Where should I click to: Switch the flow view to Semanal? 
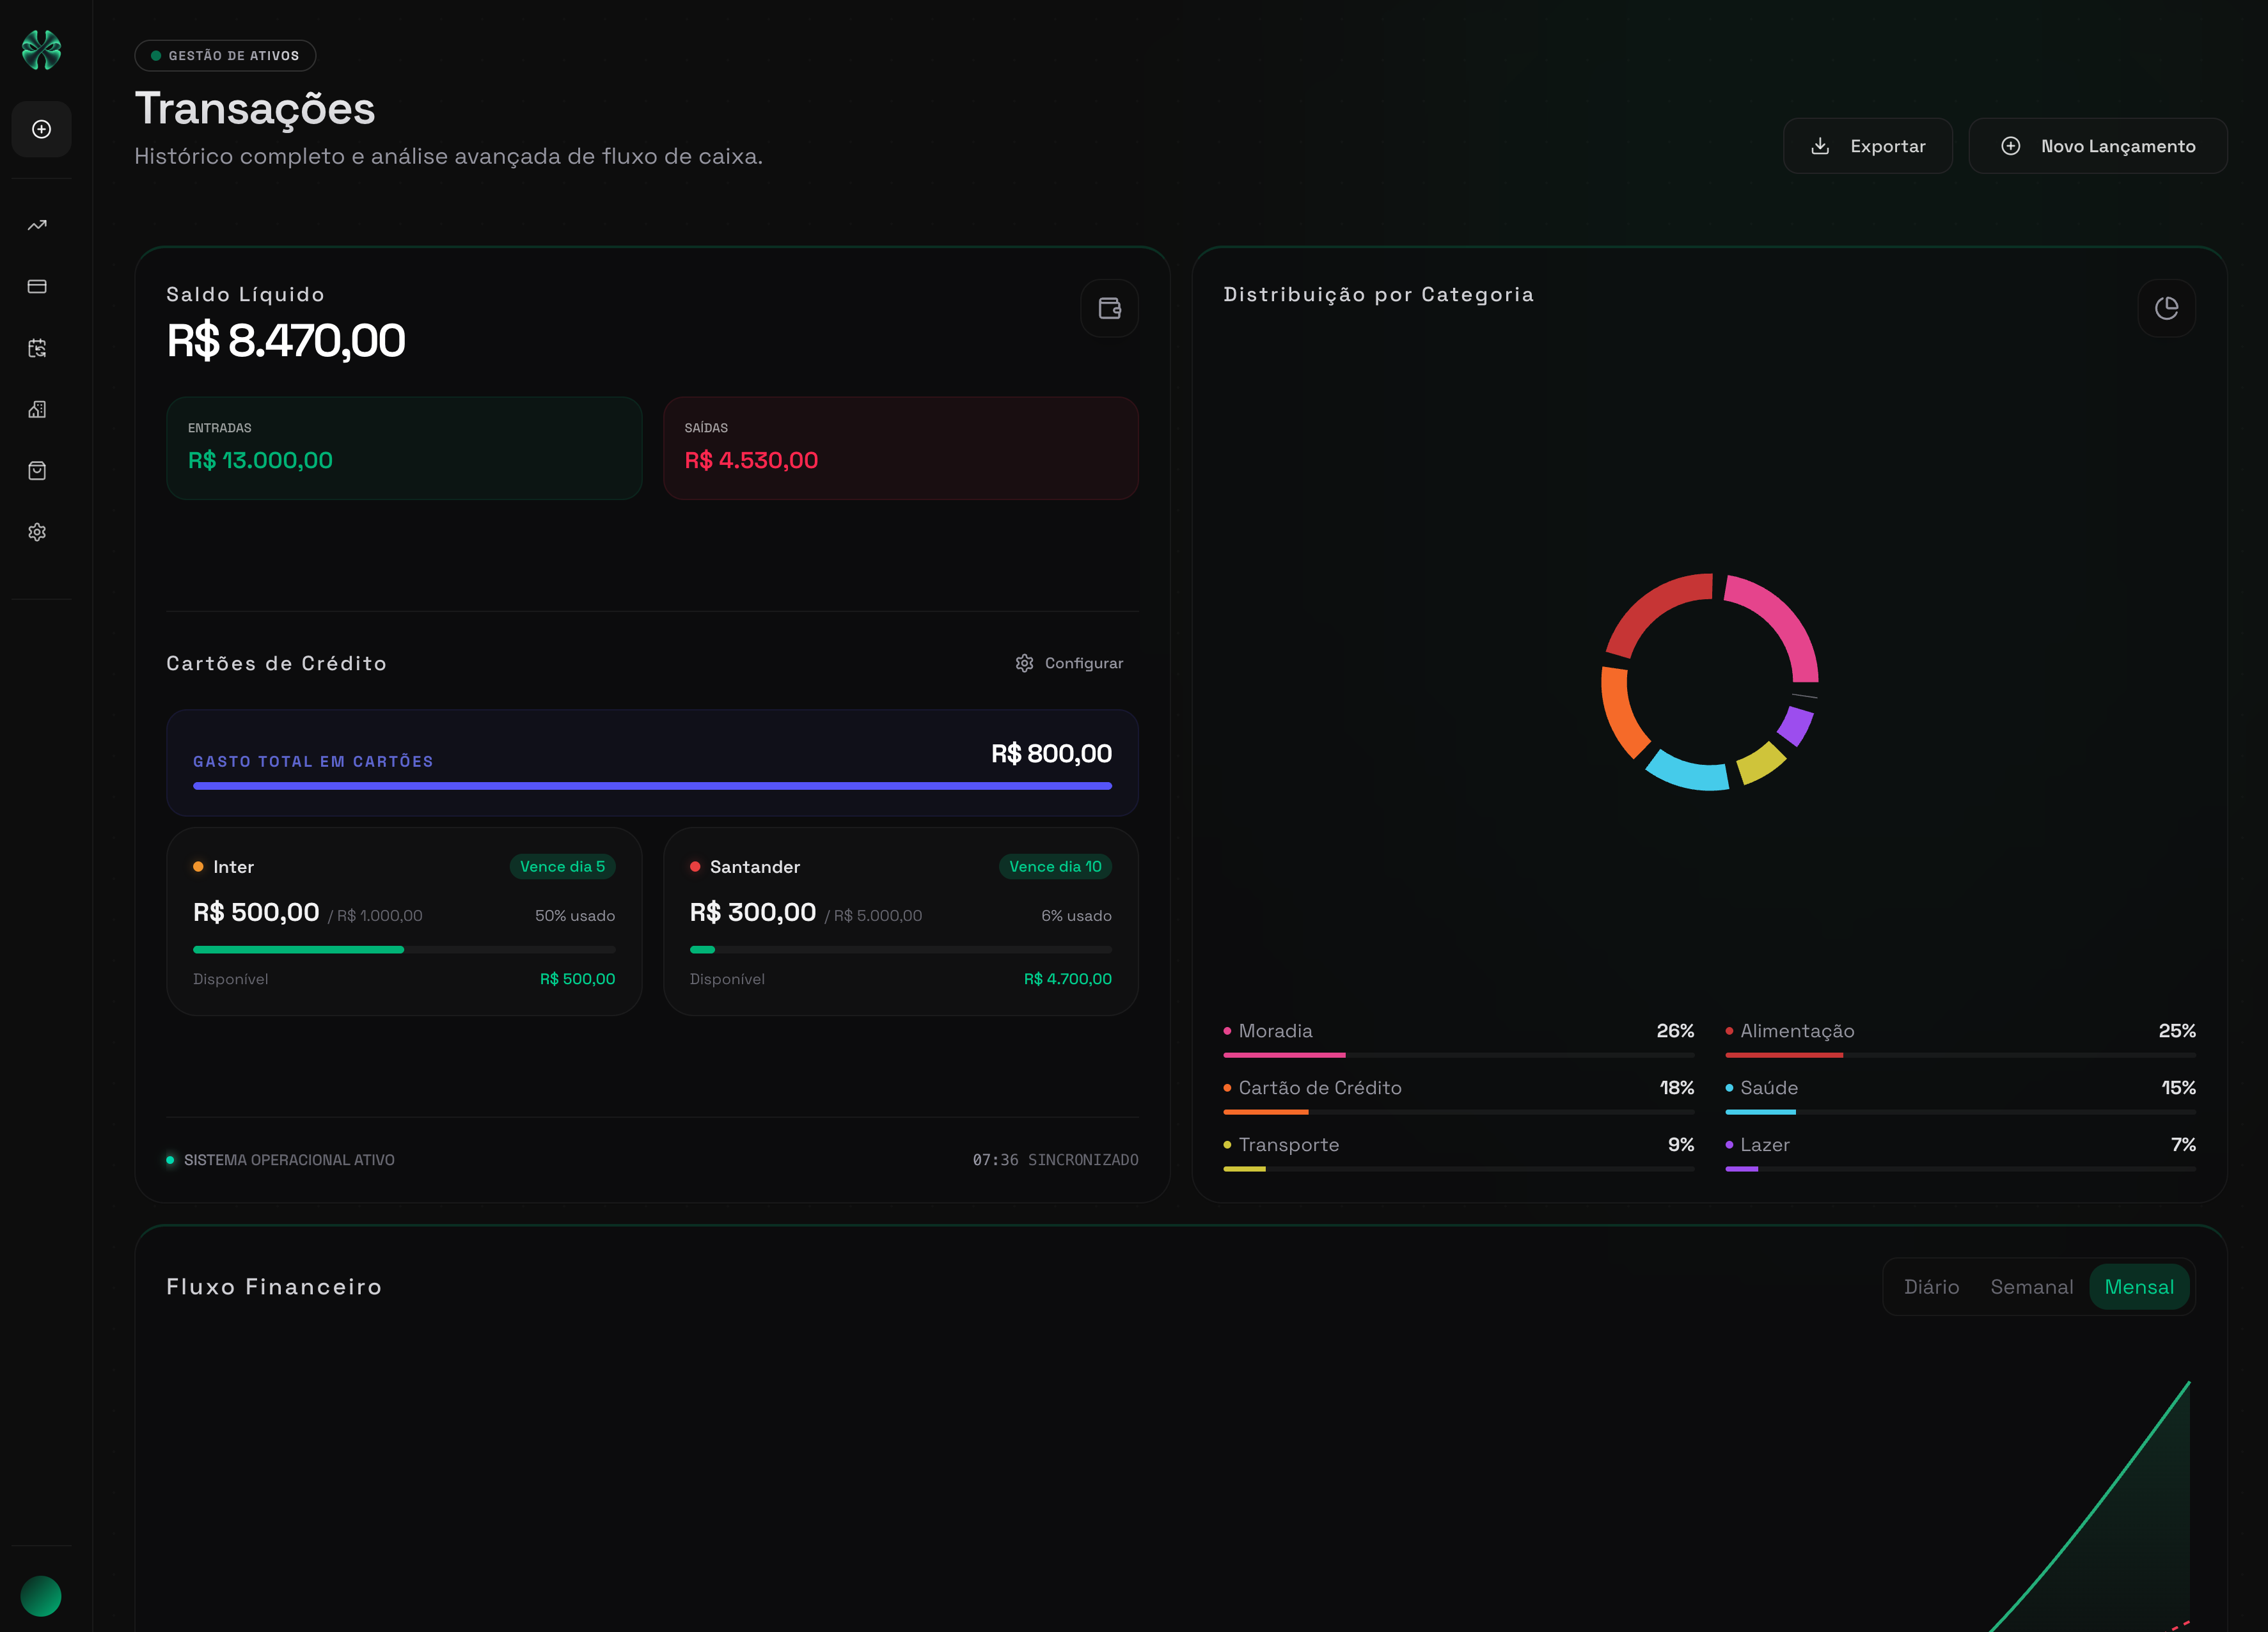2032,1287
